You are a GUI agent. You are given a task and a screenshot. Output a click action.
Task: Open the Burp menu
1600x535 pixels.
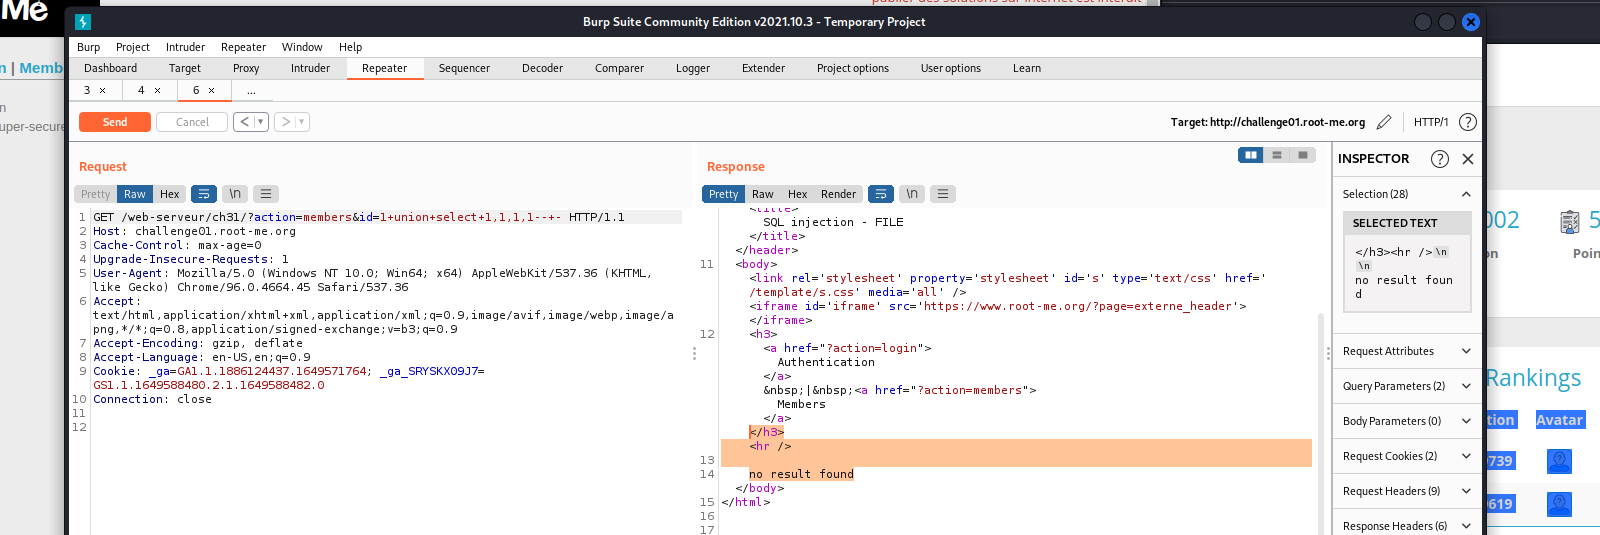click(88, 47)
